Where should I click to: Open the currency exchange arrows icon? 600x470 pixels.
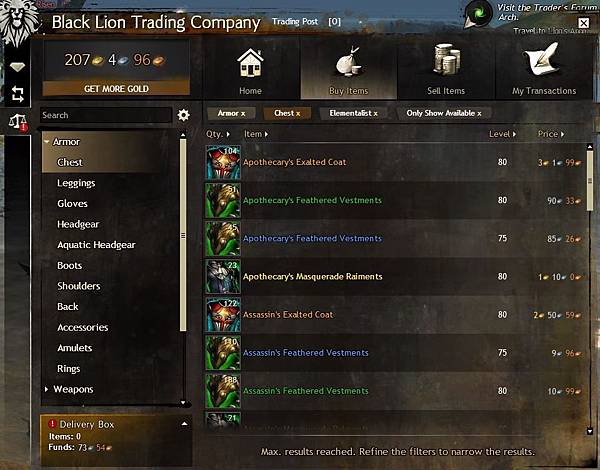pyautogui.click(x=17, y=94)
